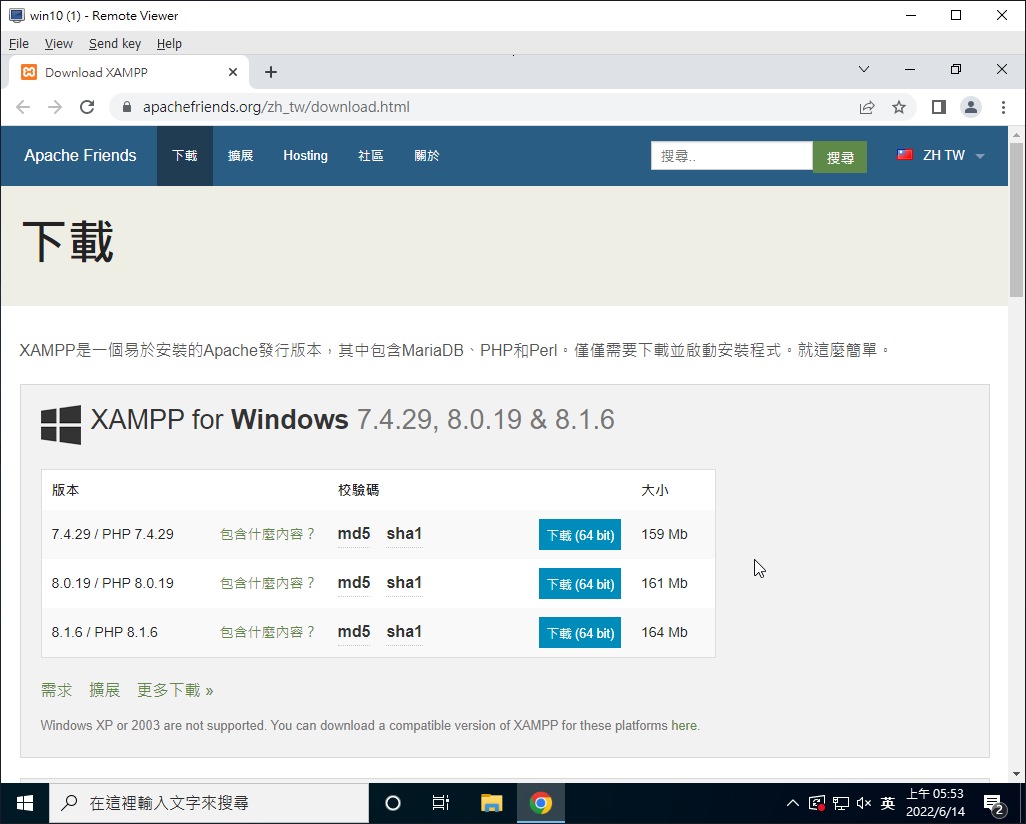This screenshot has height=824, width=1026.
Task: Open the Chrome side panel icon
Action: click(939, 107)
